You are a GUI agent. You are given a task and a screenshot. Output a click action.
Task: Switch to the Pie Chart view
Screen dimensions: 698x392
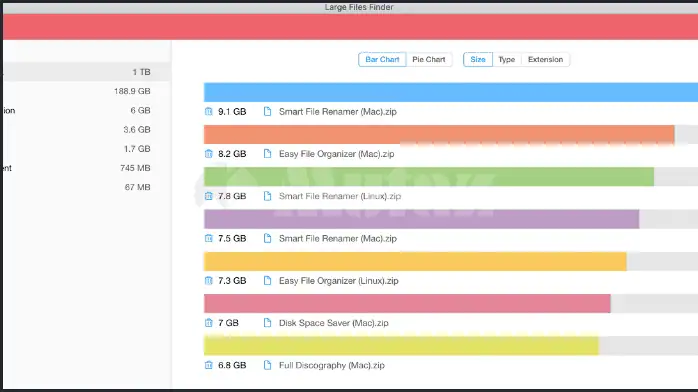[429, 59]
